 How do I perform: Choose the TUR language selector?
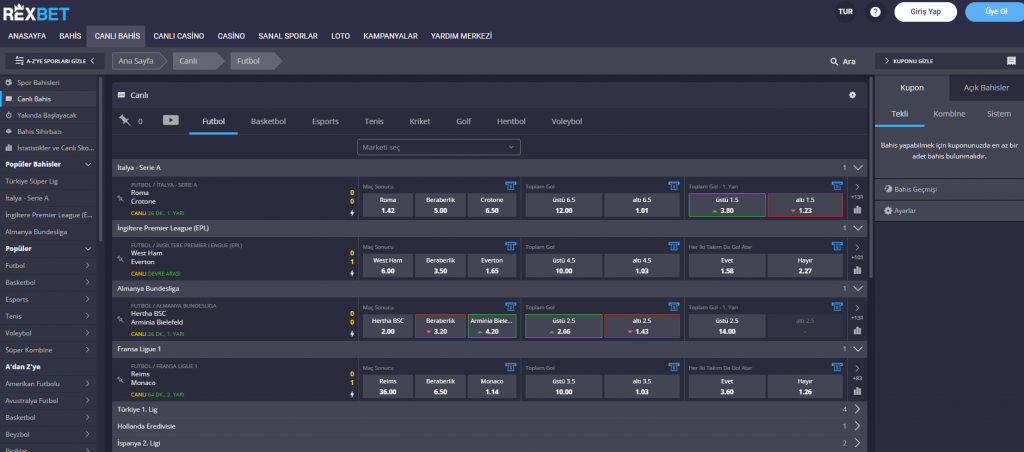(x=845, y=12)
